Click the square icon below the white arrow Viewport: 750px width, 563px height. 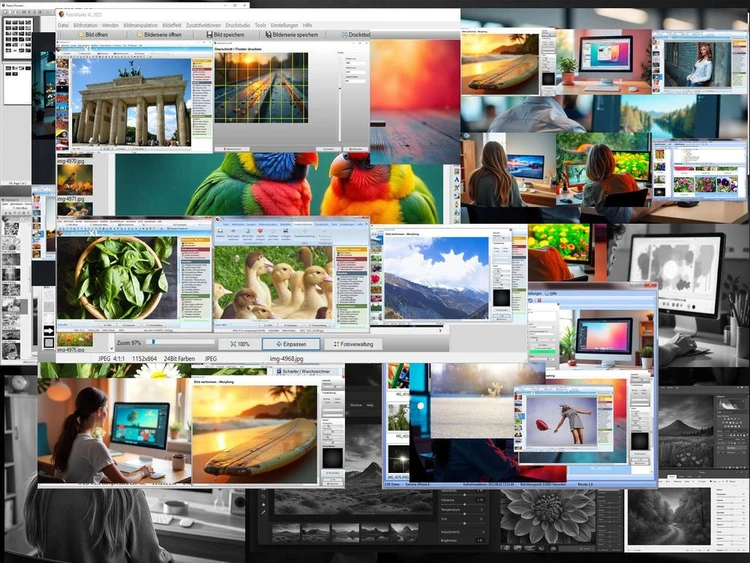(49, 342)
